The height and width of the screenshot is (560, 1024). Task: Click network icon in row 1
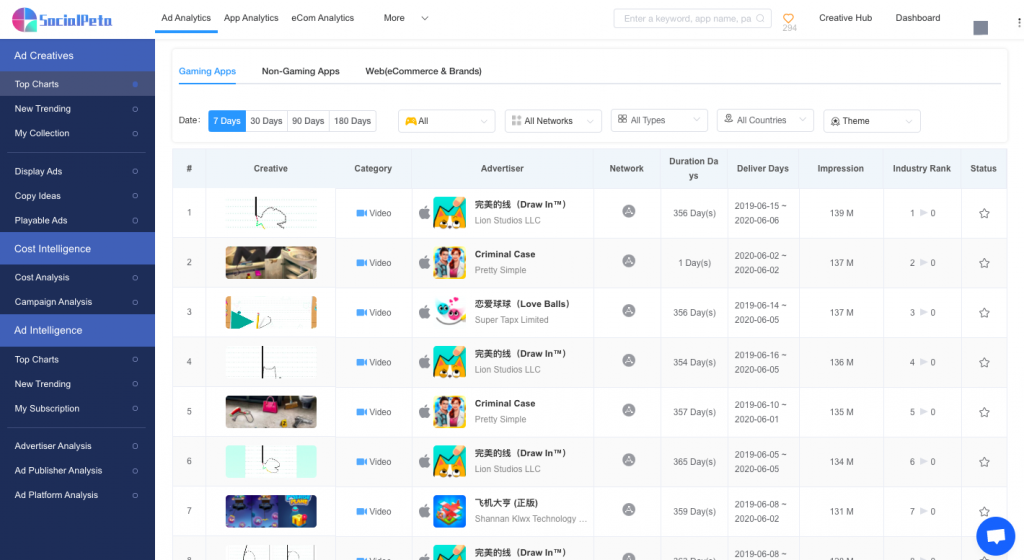[628, 211]
